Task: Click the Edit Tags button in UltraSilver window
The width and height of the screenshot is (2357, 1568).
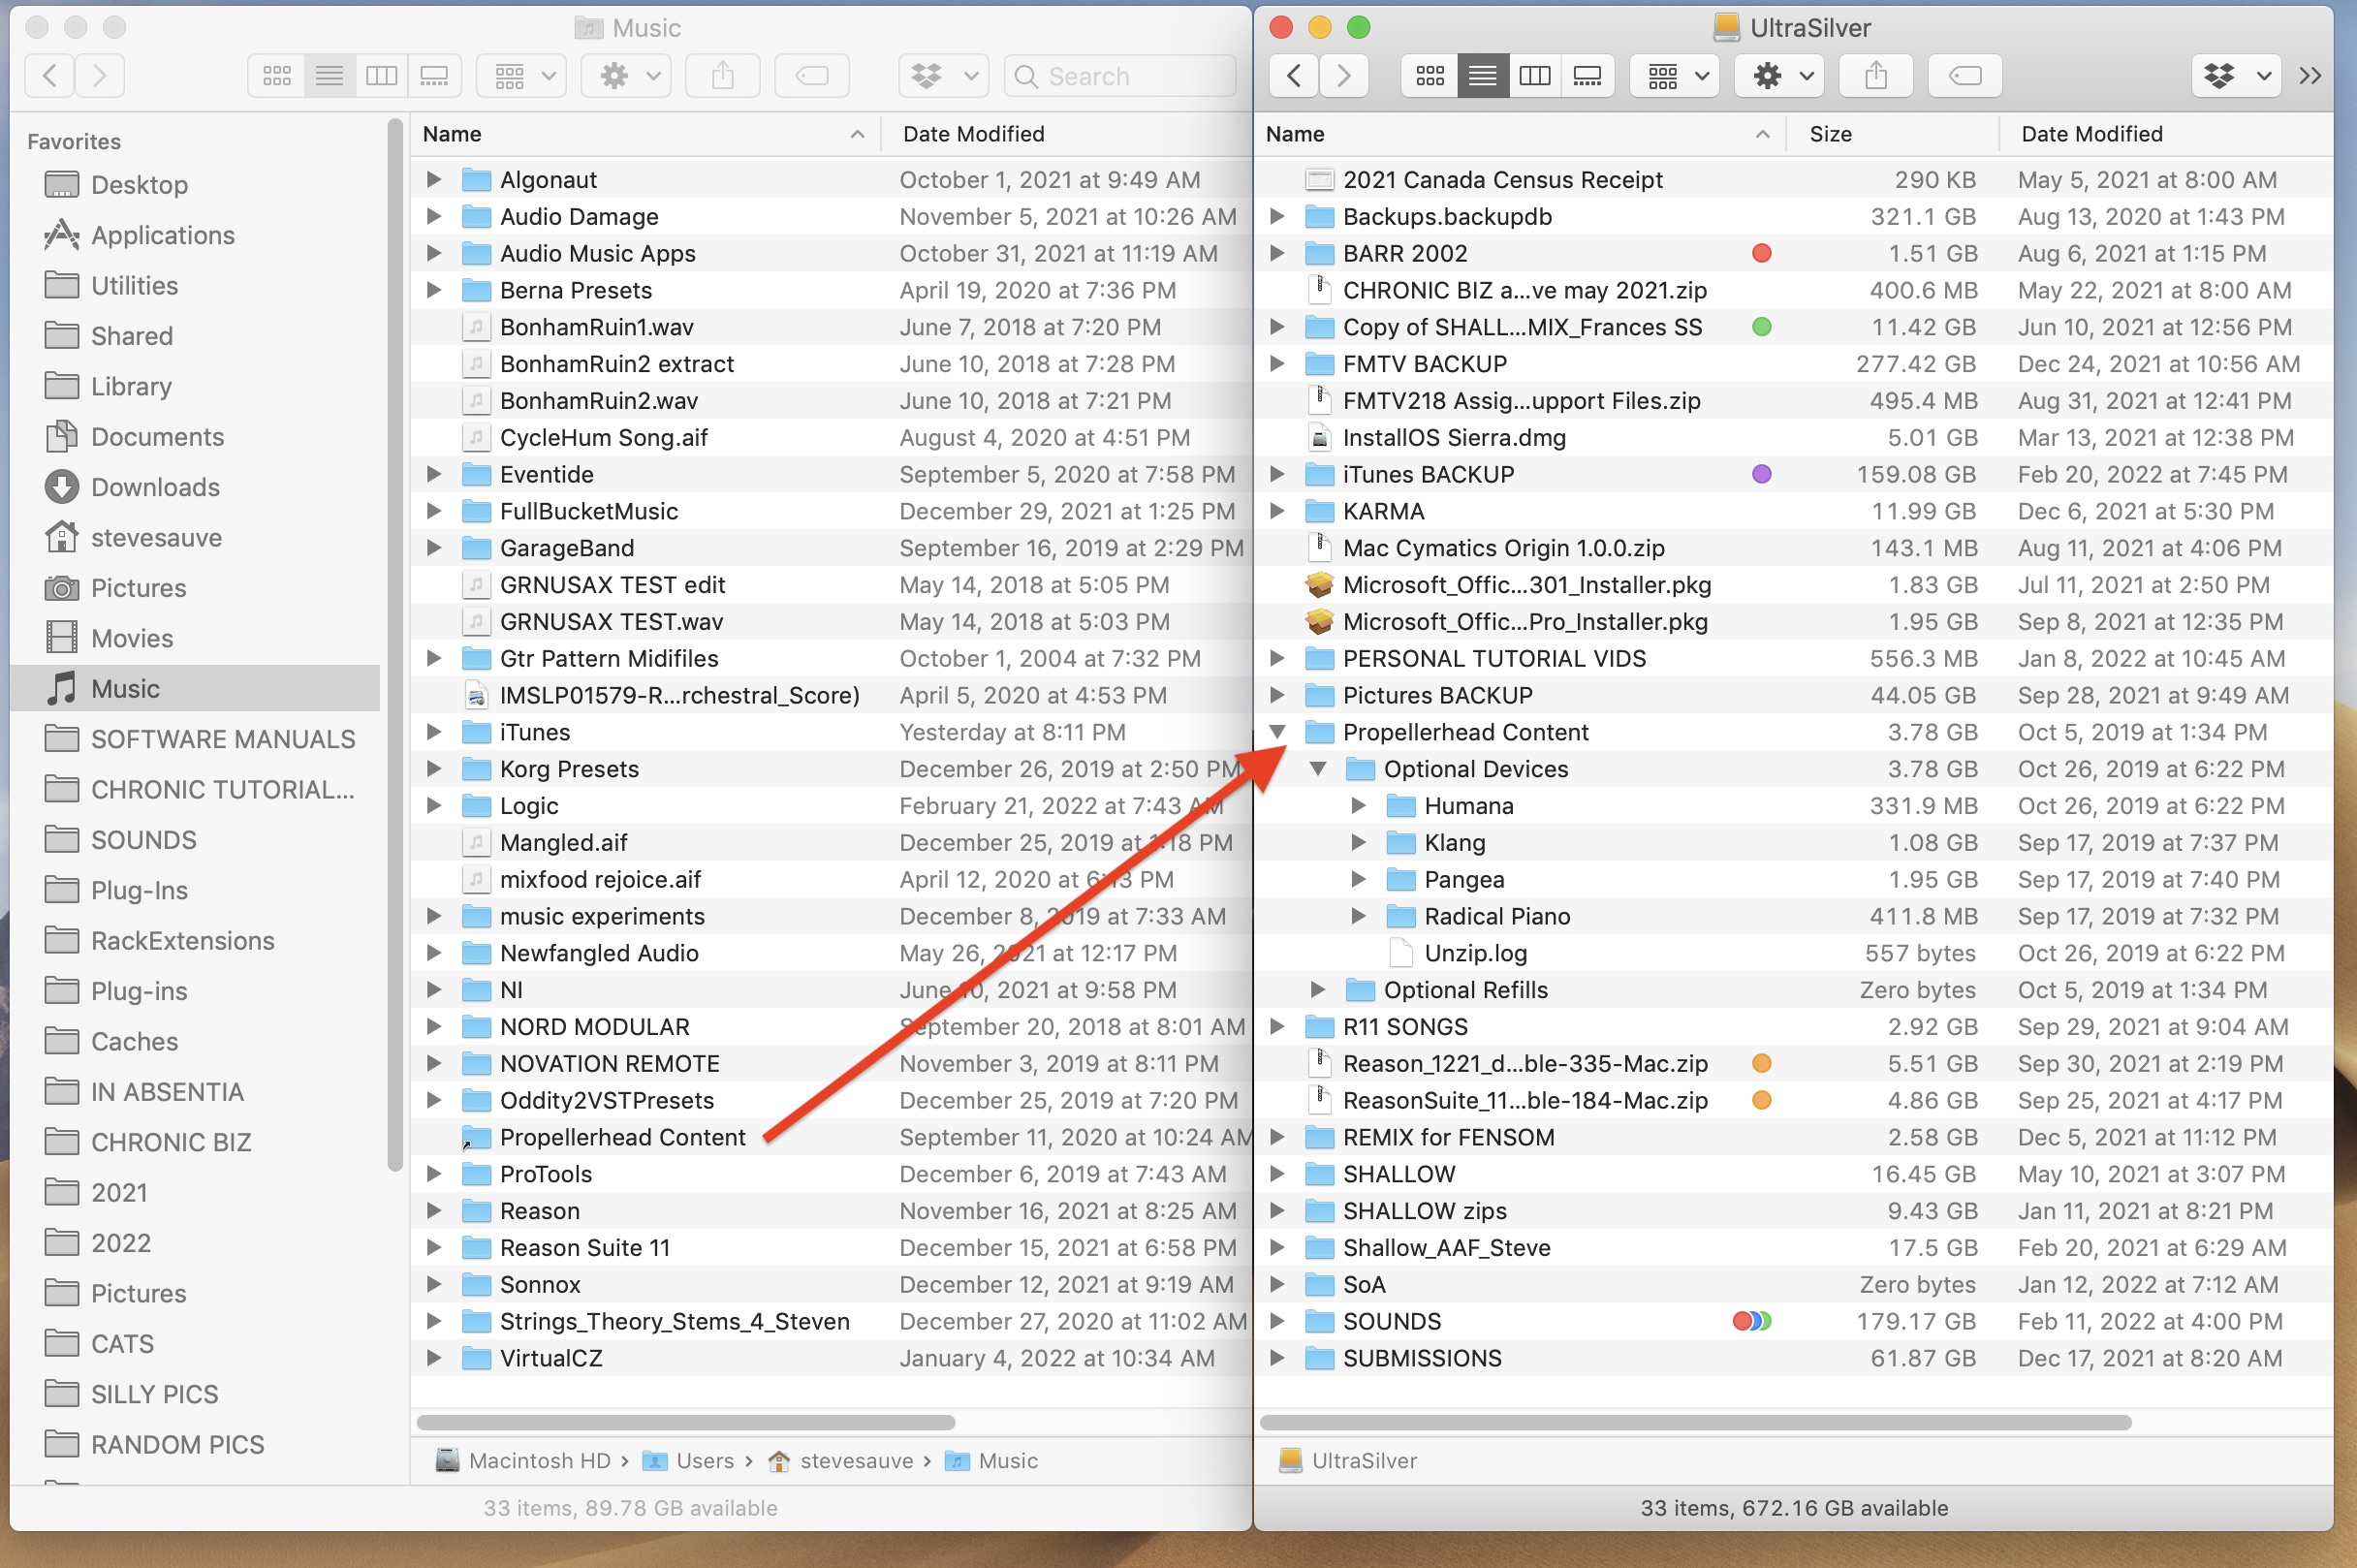Action: (1965, 76)
